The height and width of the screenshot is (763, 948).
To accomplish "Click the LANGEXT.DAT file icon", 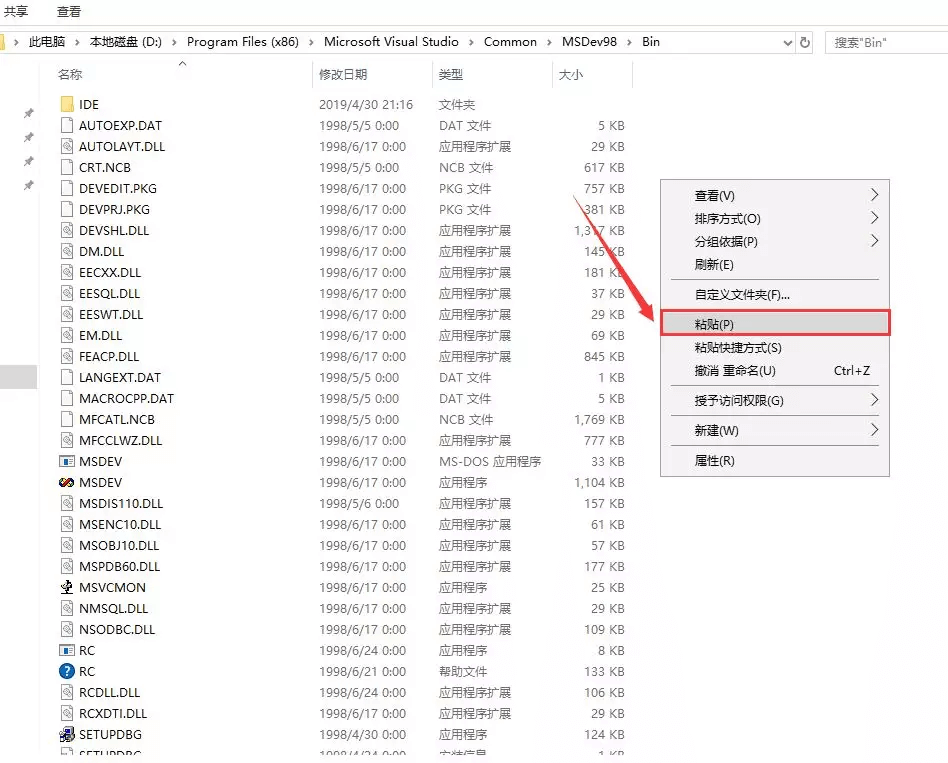I will coord(67,377).
